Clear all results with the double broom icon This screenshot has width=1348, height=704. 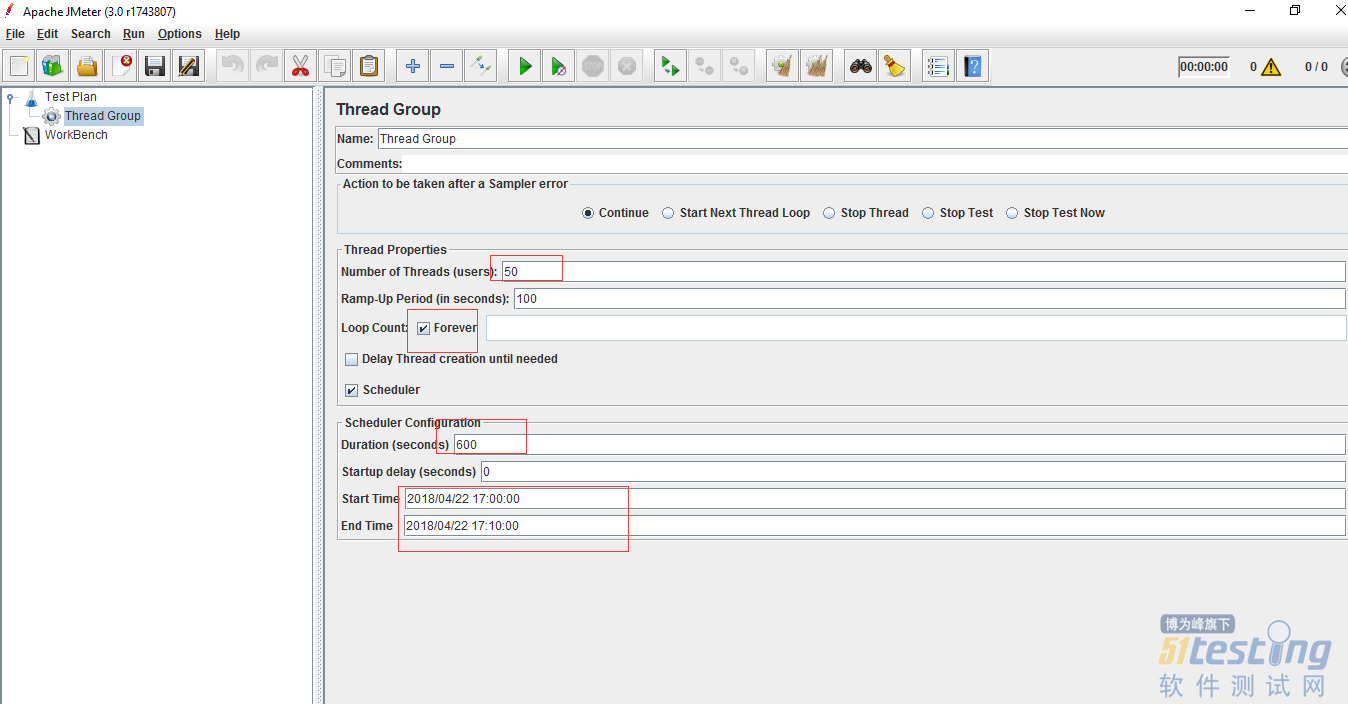tap(817, 67)
